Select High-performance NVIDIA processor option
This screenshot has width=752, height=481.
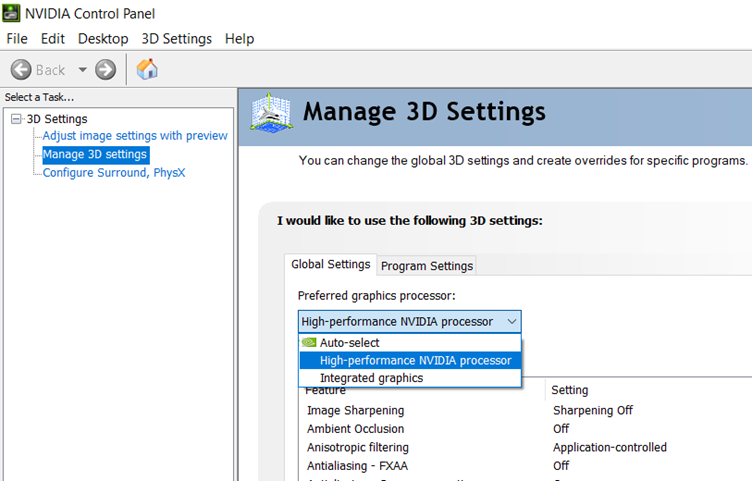[414, 360]
